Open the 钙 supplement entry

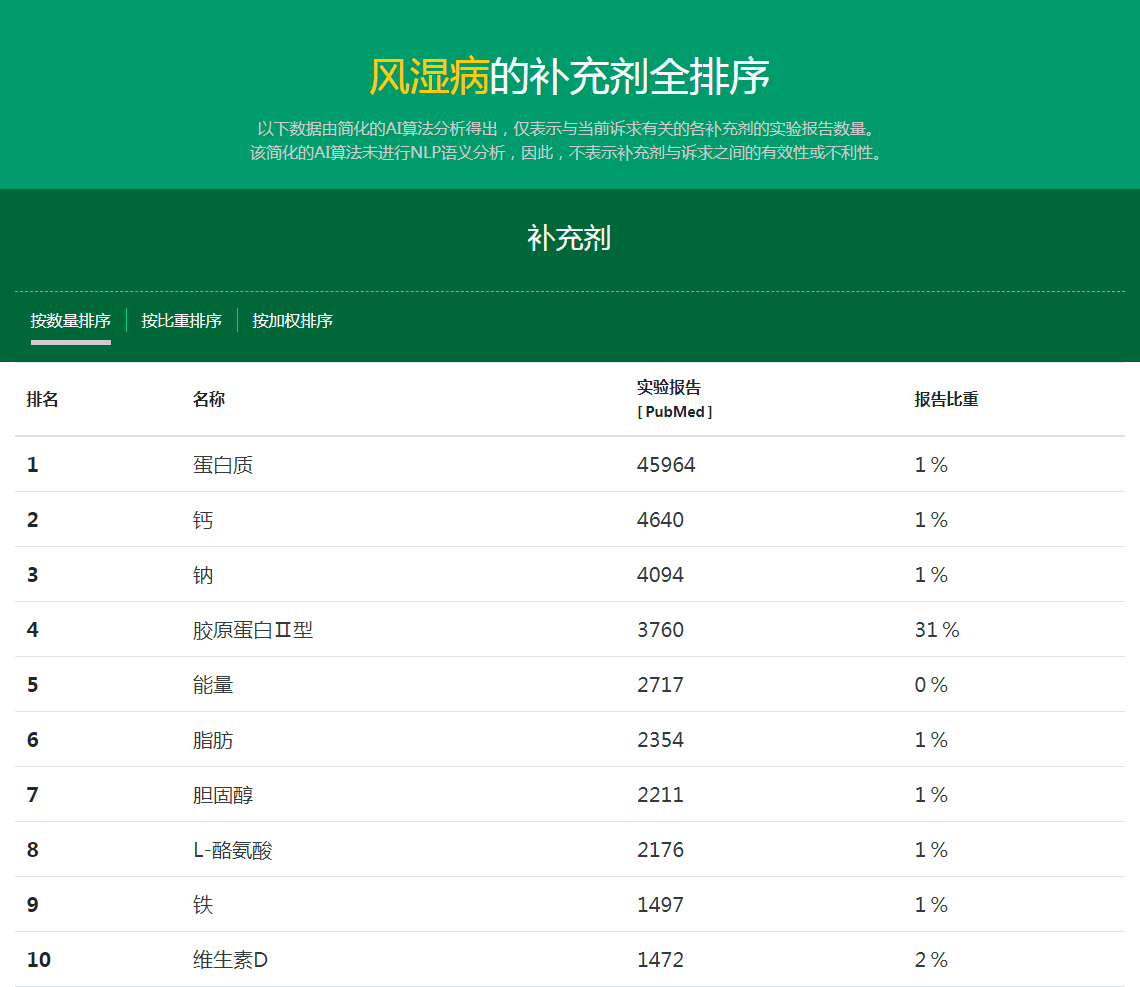click(x=203, y=520)
